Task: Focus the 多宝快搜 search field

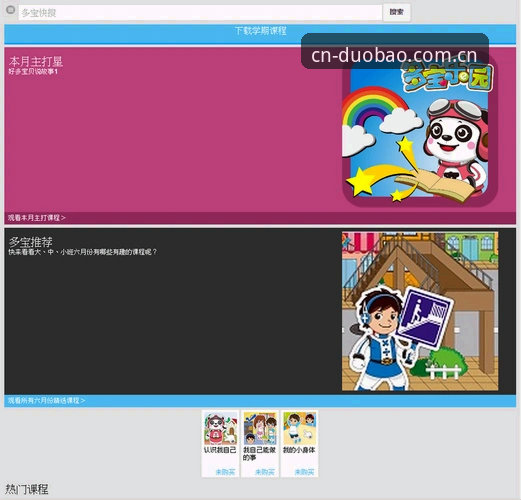Action: pos(200,13)
